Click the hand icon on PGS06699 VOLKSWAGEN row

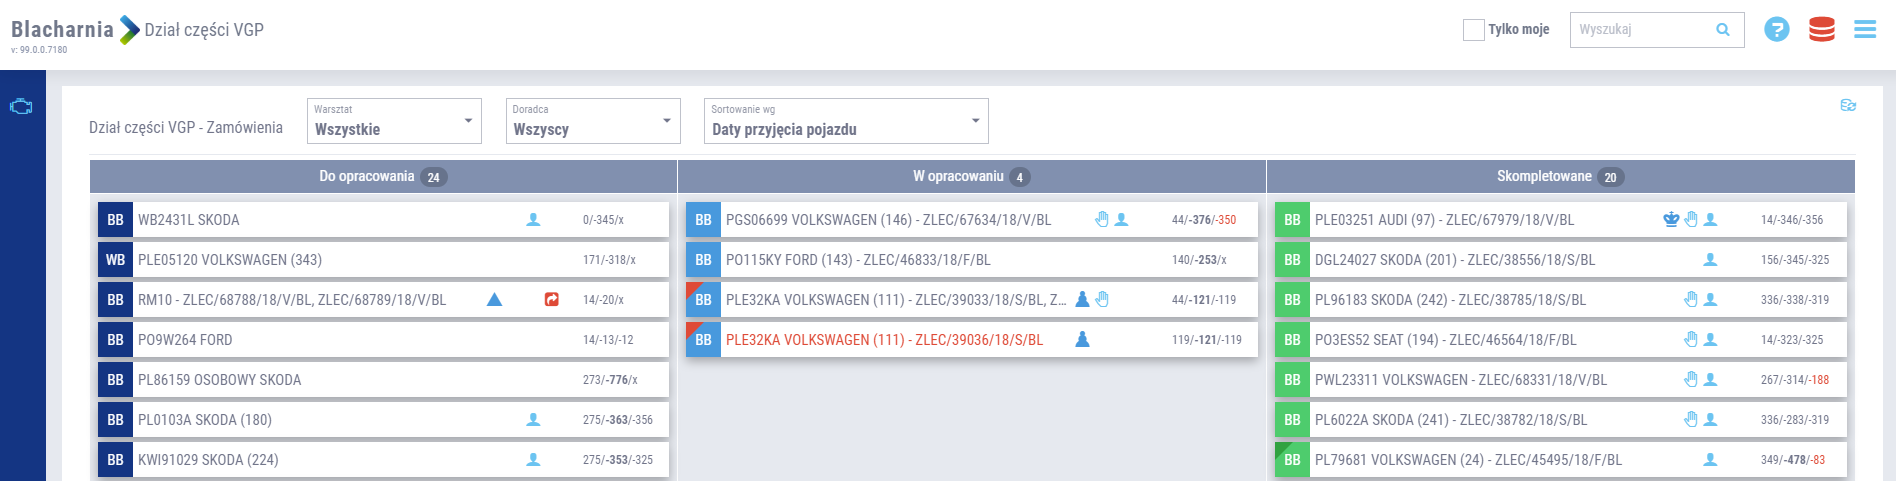[x=1101, y=219]
